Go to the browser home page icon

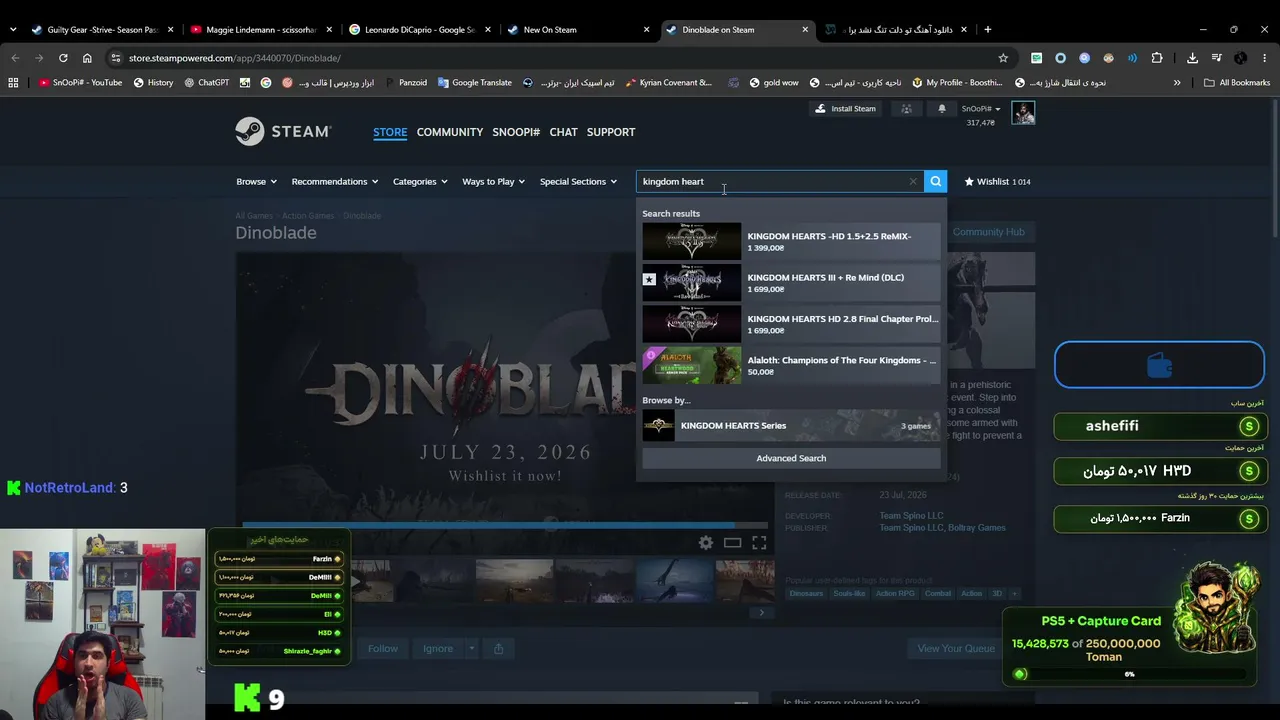click(87, 58)
